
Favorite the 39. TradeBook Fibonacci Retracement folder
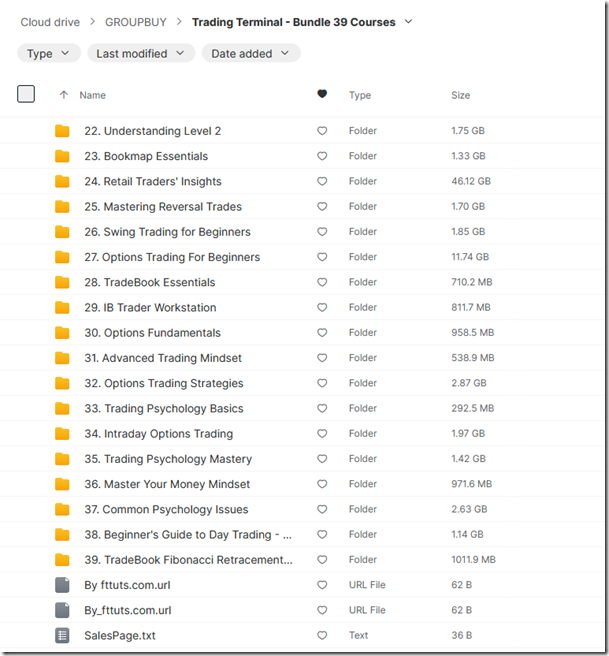point(322,560)
